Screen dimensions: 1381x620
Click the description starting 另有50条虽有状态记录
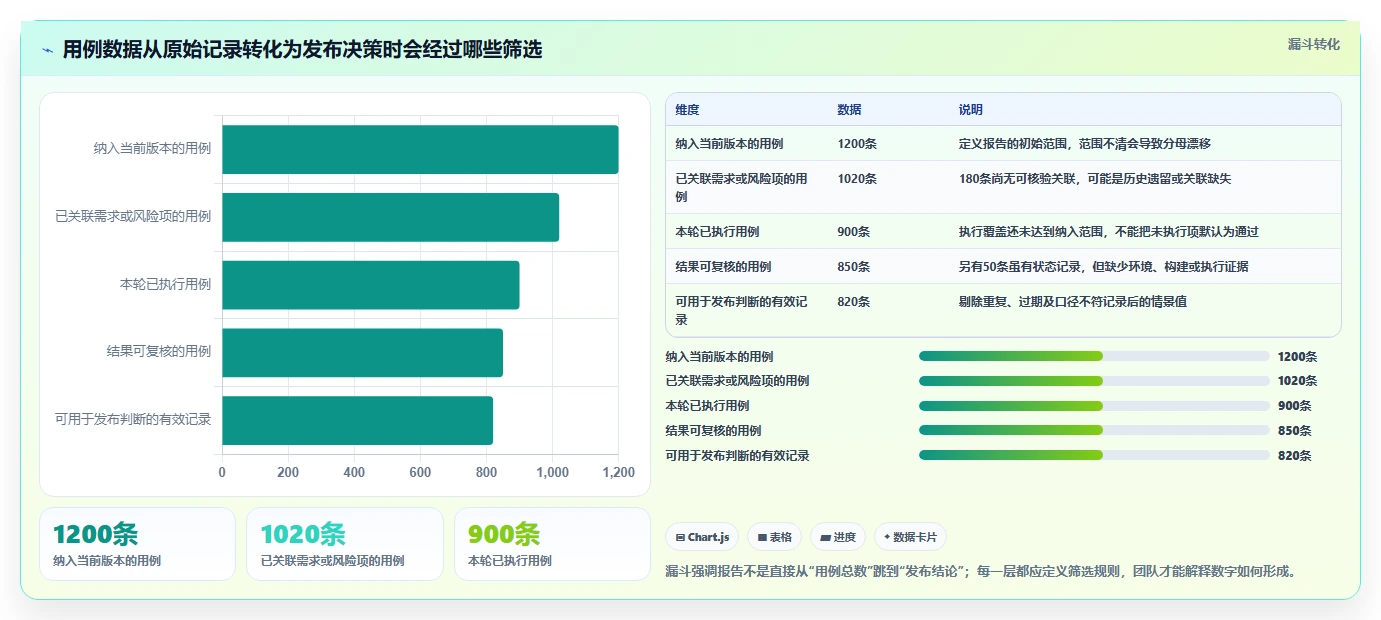(x=1103, y=267)
